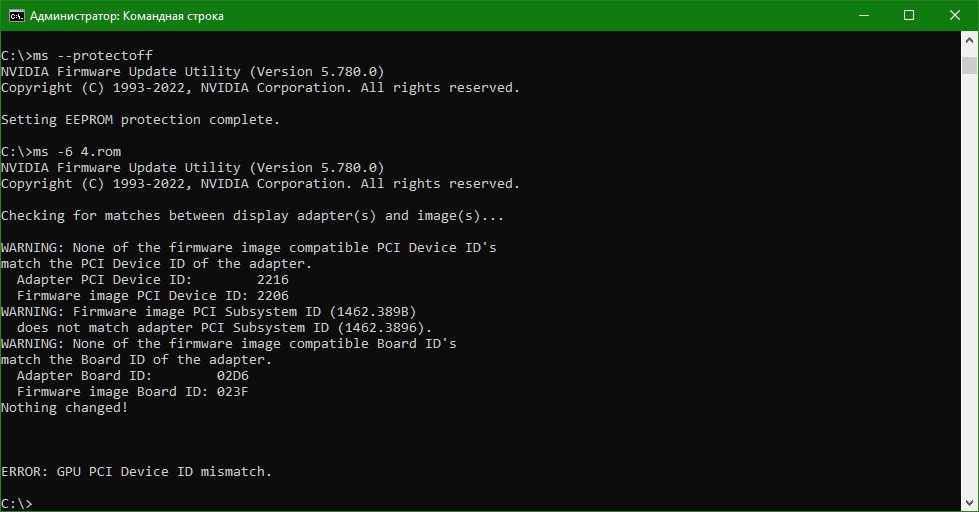Click the Firmware Subsystem ID 1462.389B line
The height and width of the screenshot is (512, 979).
tap(208, 312)
